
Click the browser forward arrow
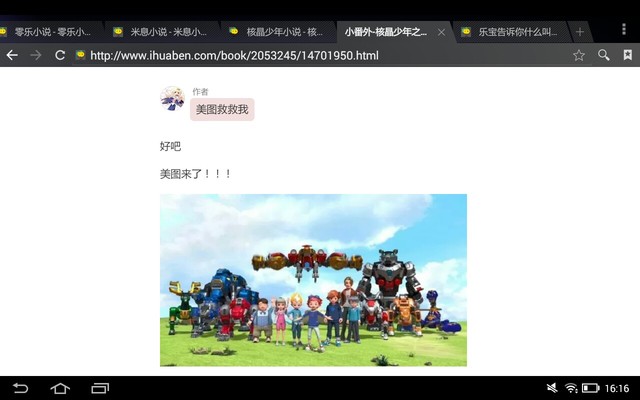point(36,55)
